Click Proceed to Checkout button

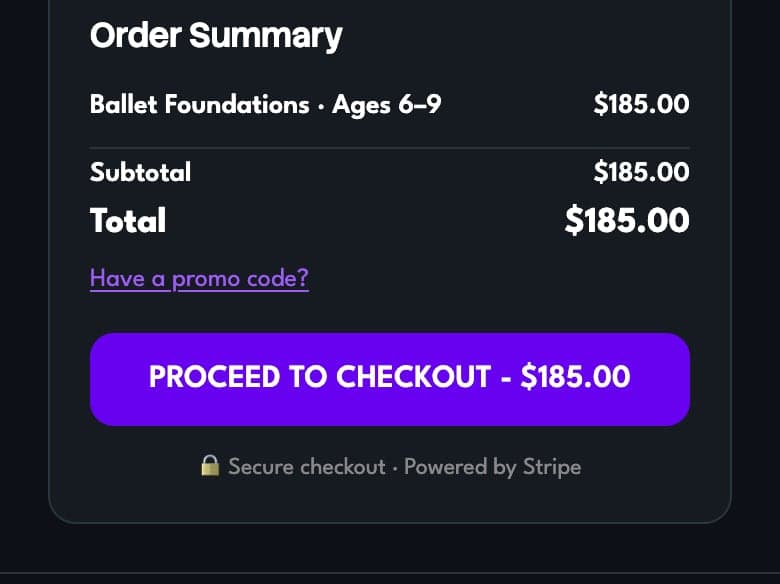pos(390,379)
